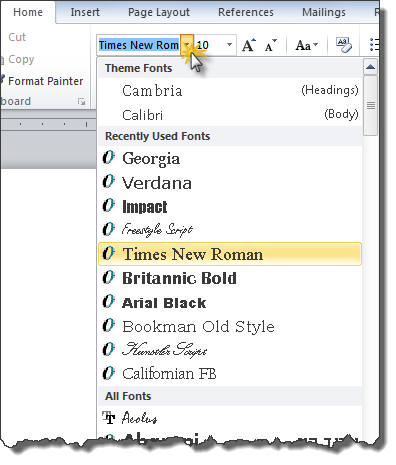Click the Copy button
The image size is (396, 465).
click(18, 59)
